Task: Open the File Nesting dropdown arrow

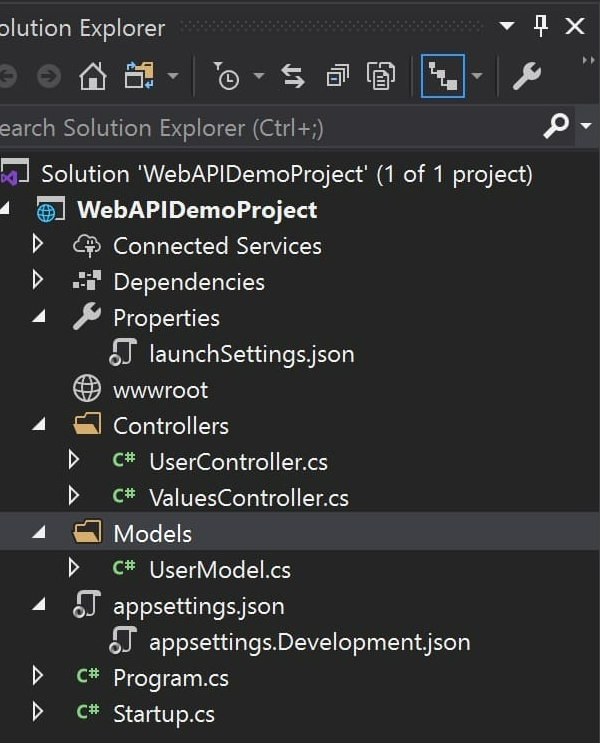Action: tap(477, 76)
